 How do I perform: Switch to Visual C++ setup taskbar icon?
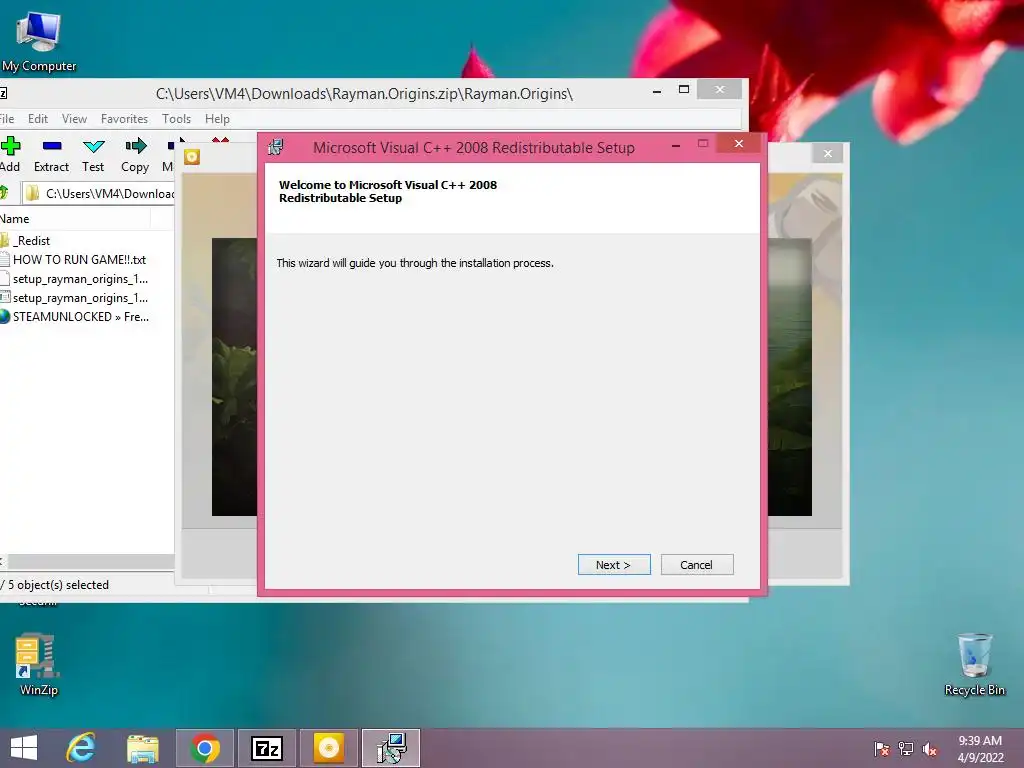tap(391, 748)
